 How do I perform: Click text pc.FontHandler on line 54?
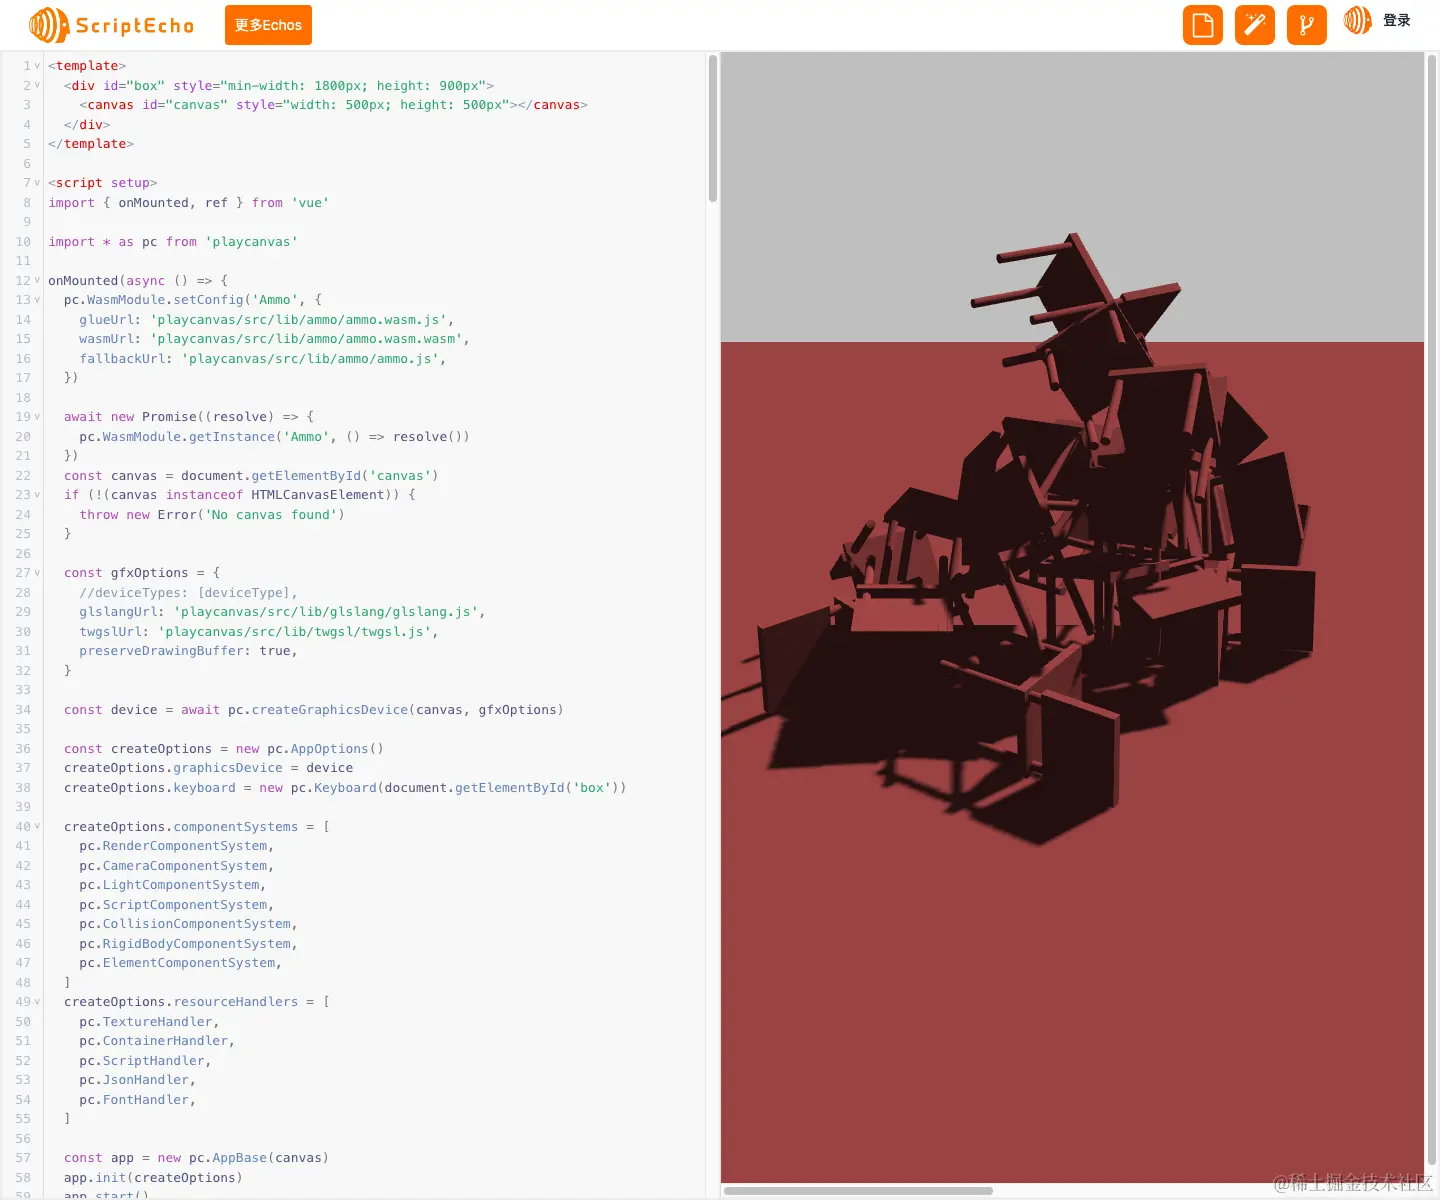coord(134,1100)
